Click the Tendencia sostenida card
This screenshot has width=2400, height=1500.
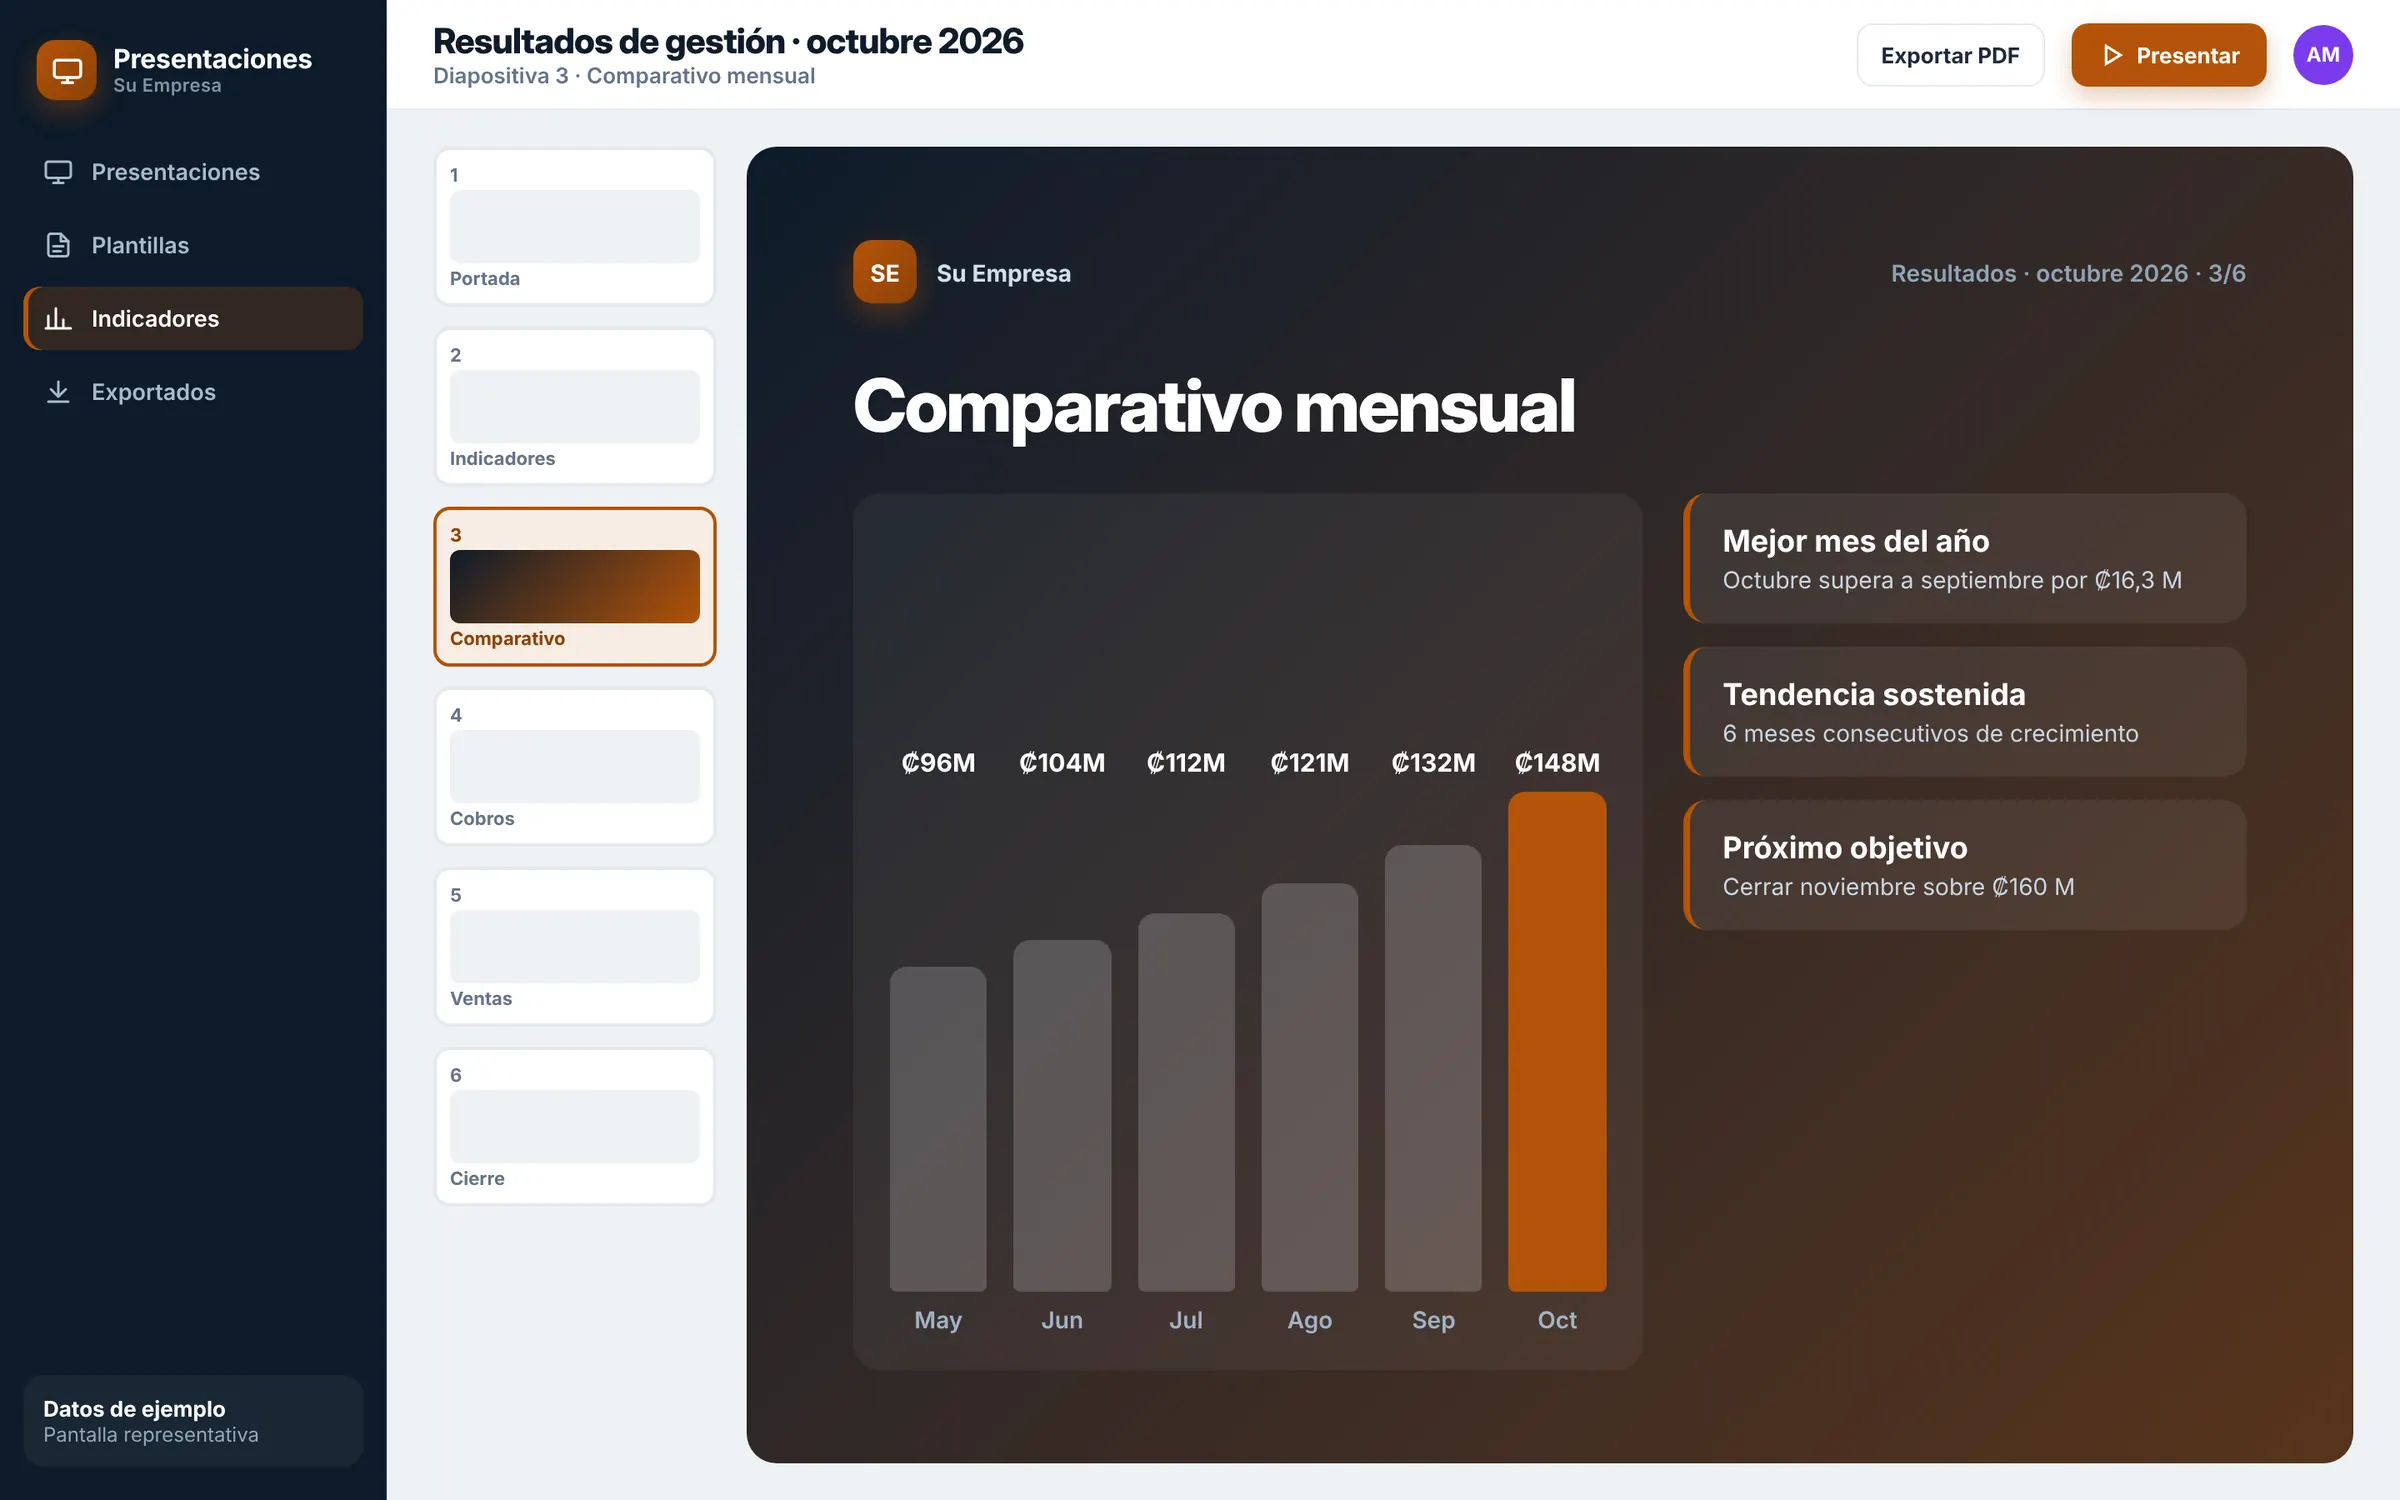pos(1965,712)
